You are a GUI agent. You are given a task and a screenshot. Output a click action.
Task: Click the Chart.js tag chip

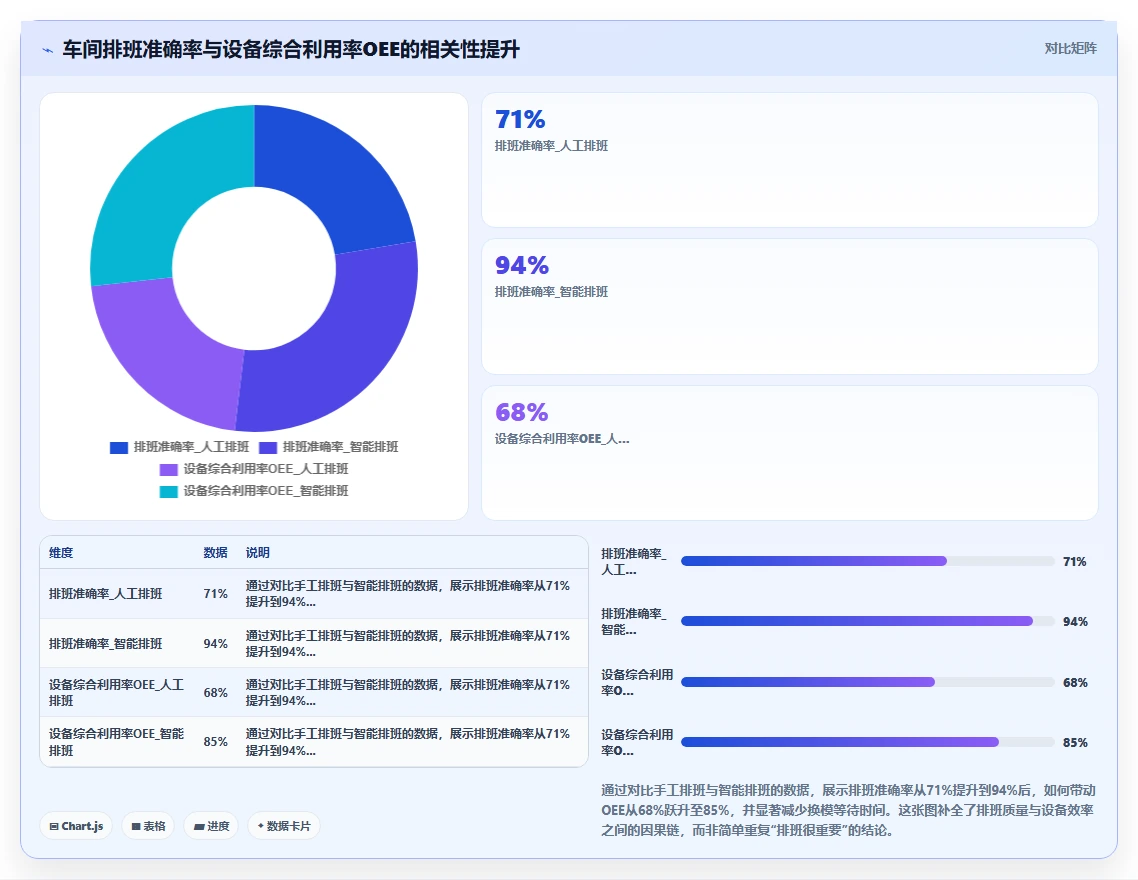[76, 826]
